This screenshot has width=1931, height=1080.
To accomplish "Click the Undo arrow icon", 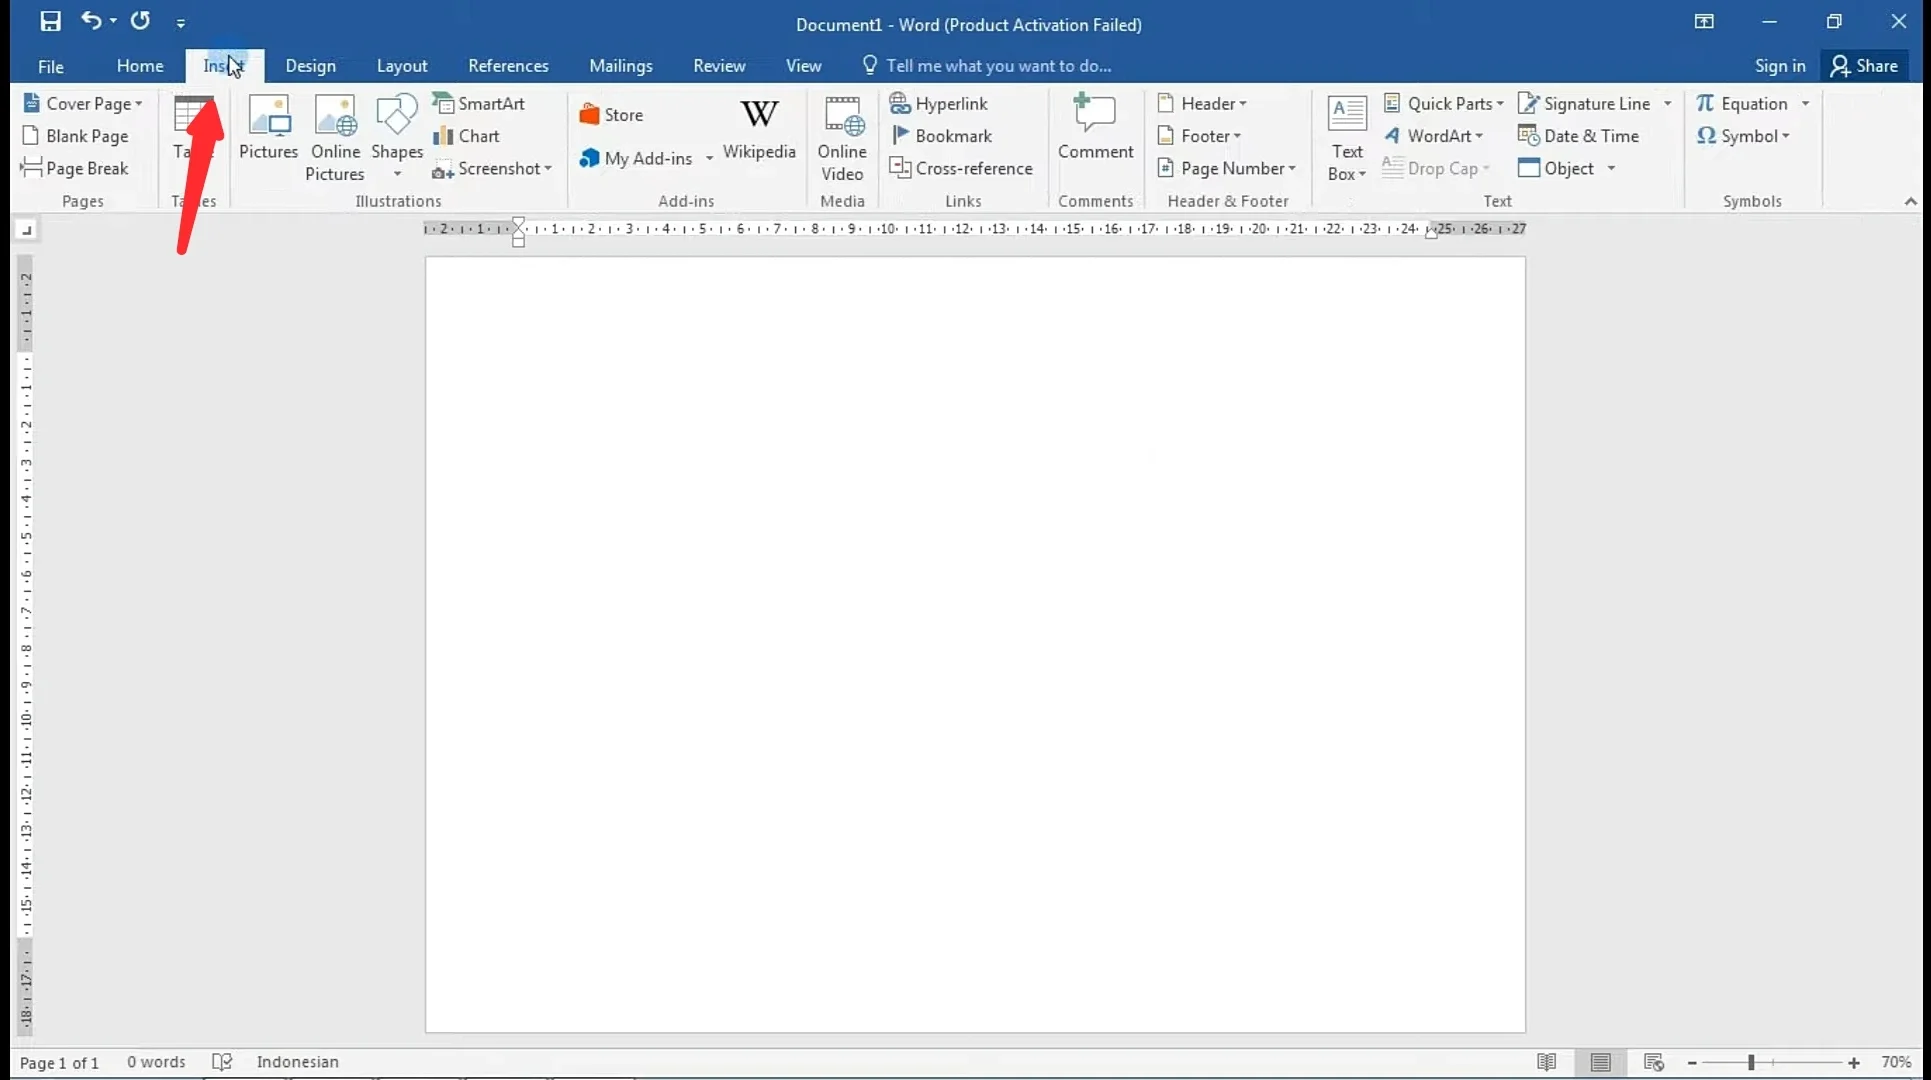I will tap(91, 20).
